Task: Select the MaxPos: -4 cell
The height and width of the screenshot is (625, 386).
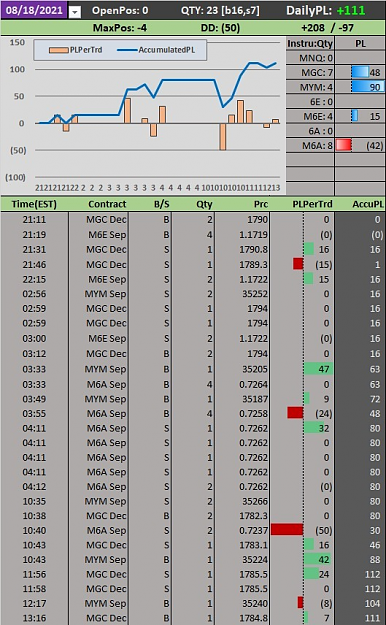Action: click(x=120, y=28)
